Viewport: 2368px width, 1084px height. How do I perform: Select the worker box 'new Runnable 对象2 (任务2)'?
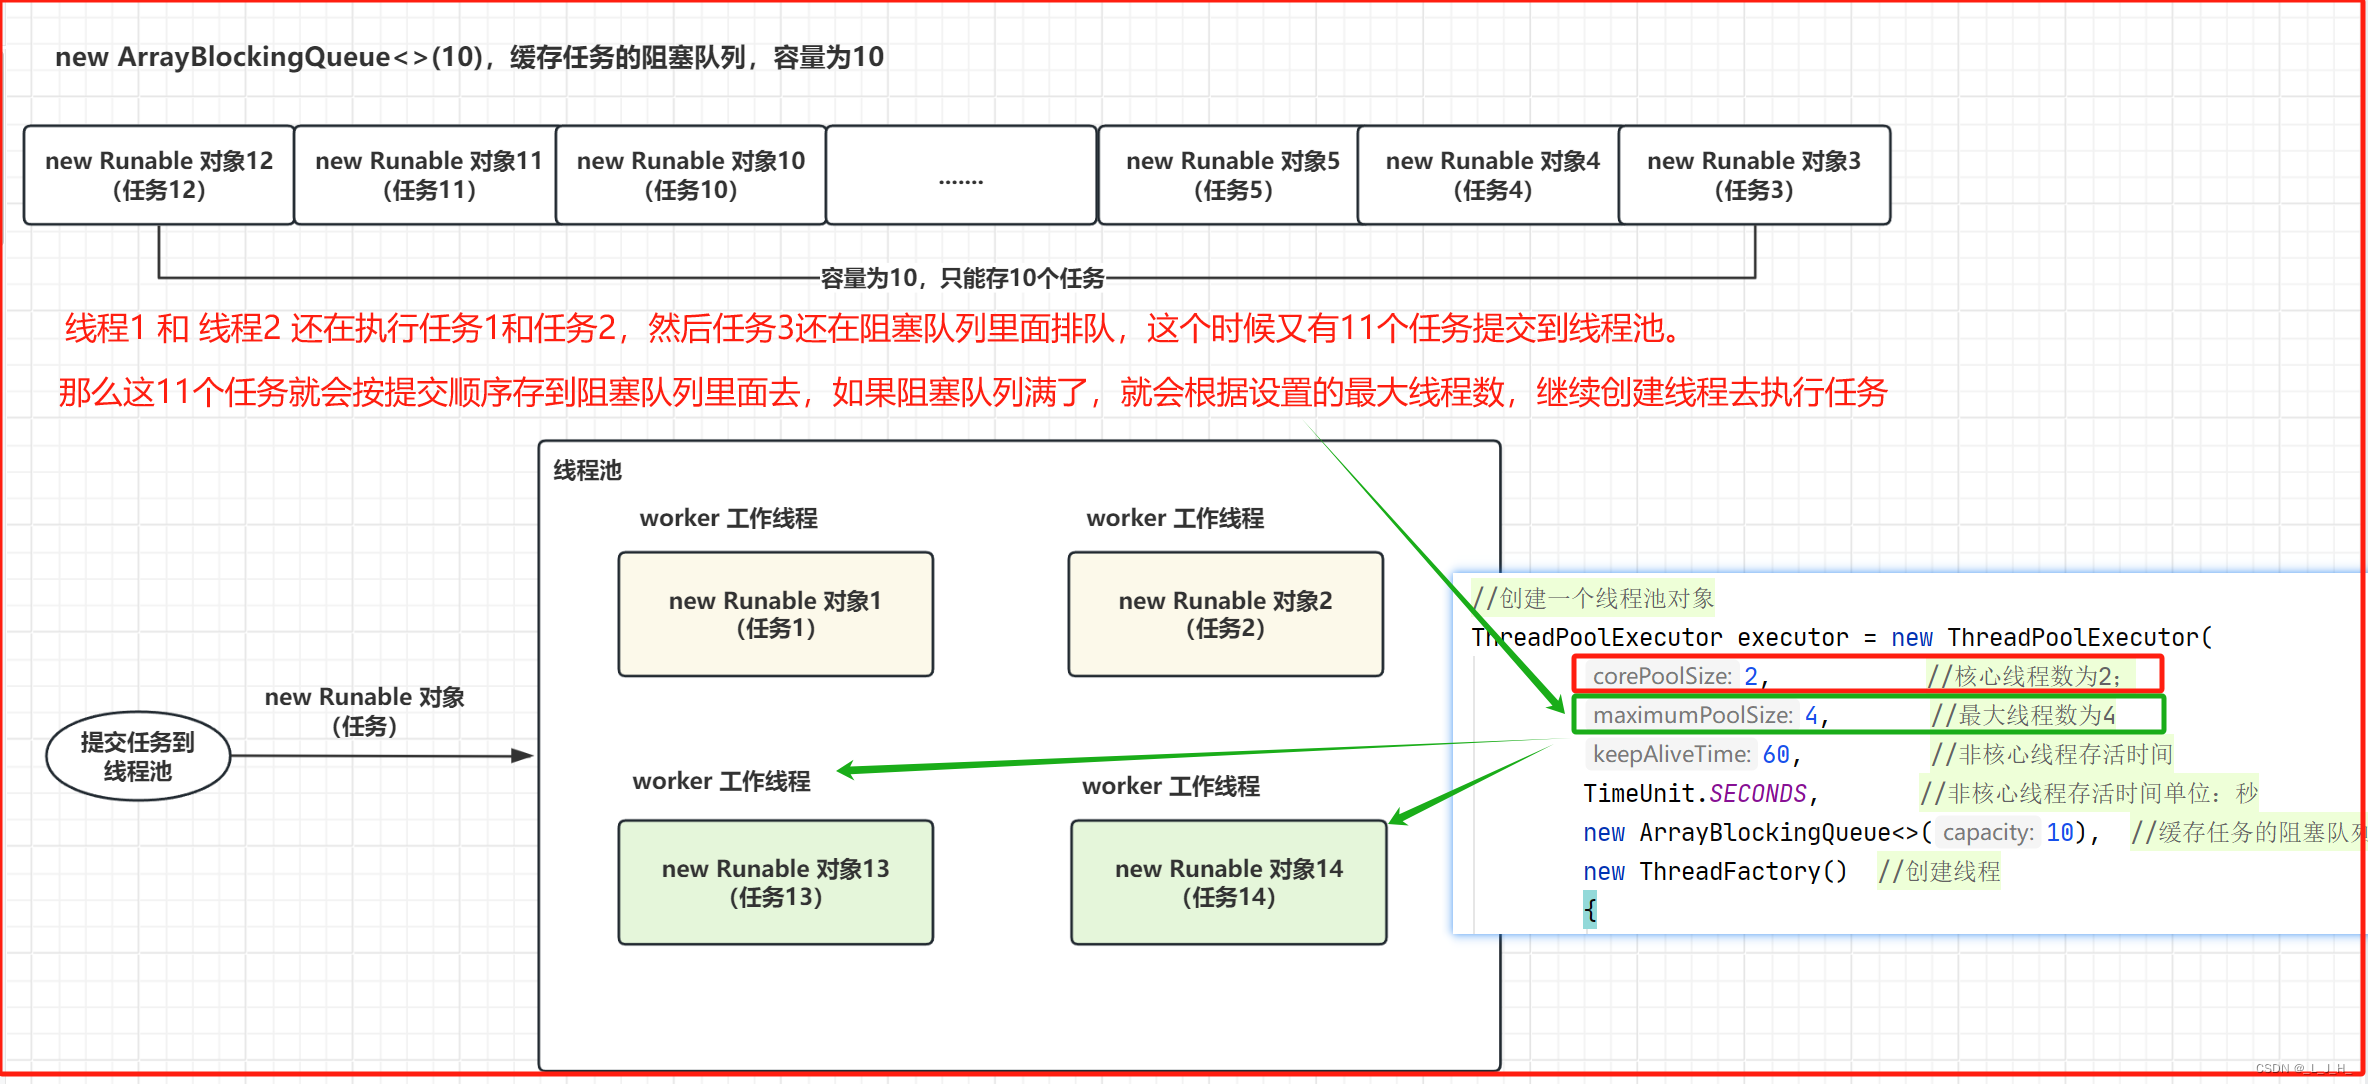point(1226,614)
